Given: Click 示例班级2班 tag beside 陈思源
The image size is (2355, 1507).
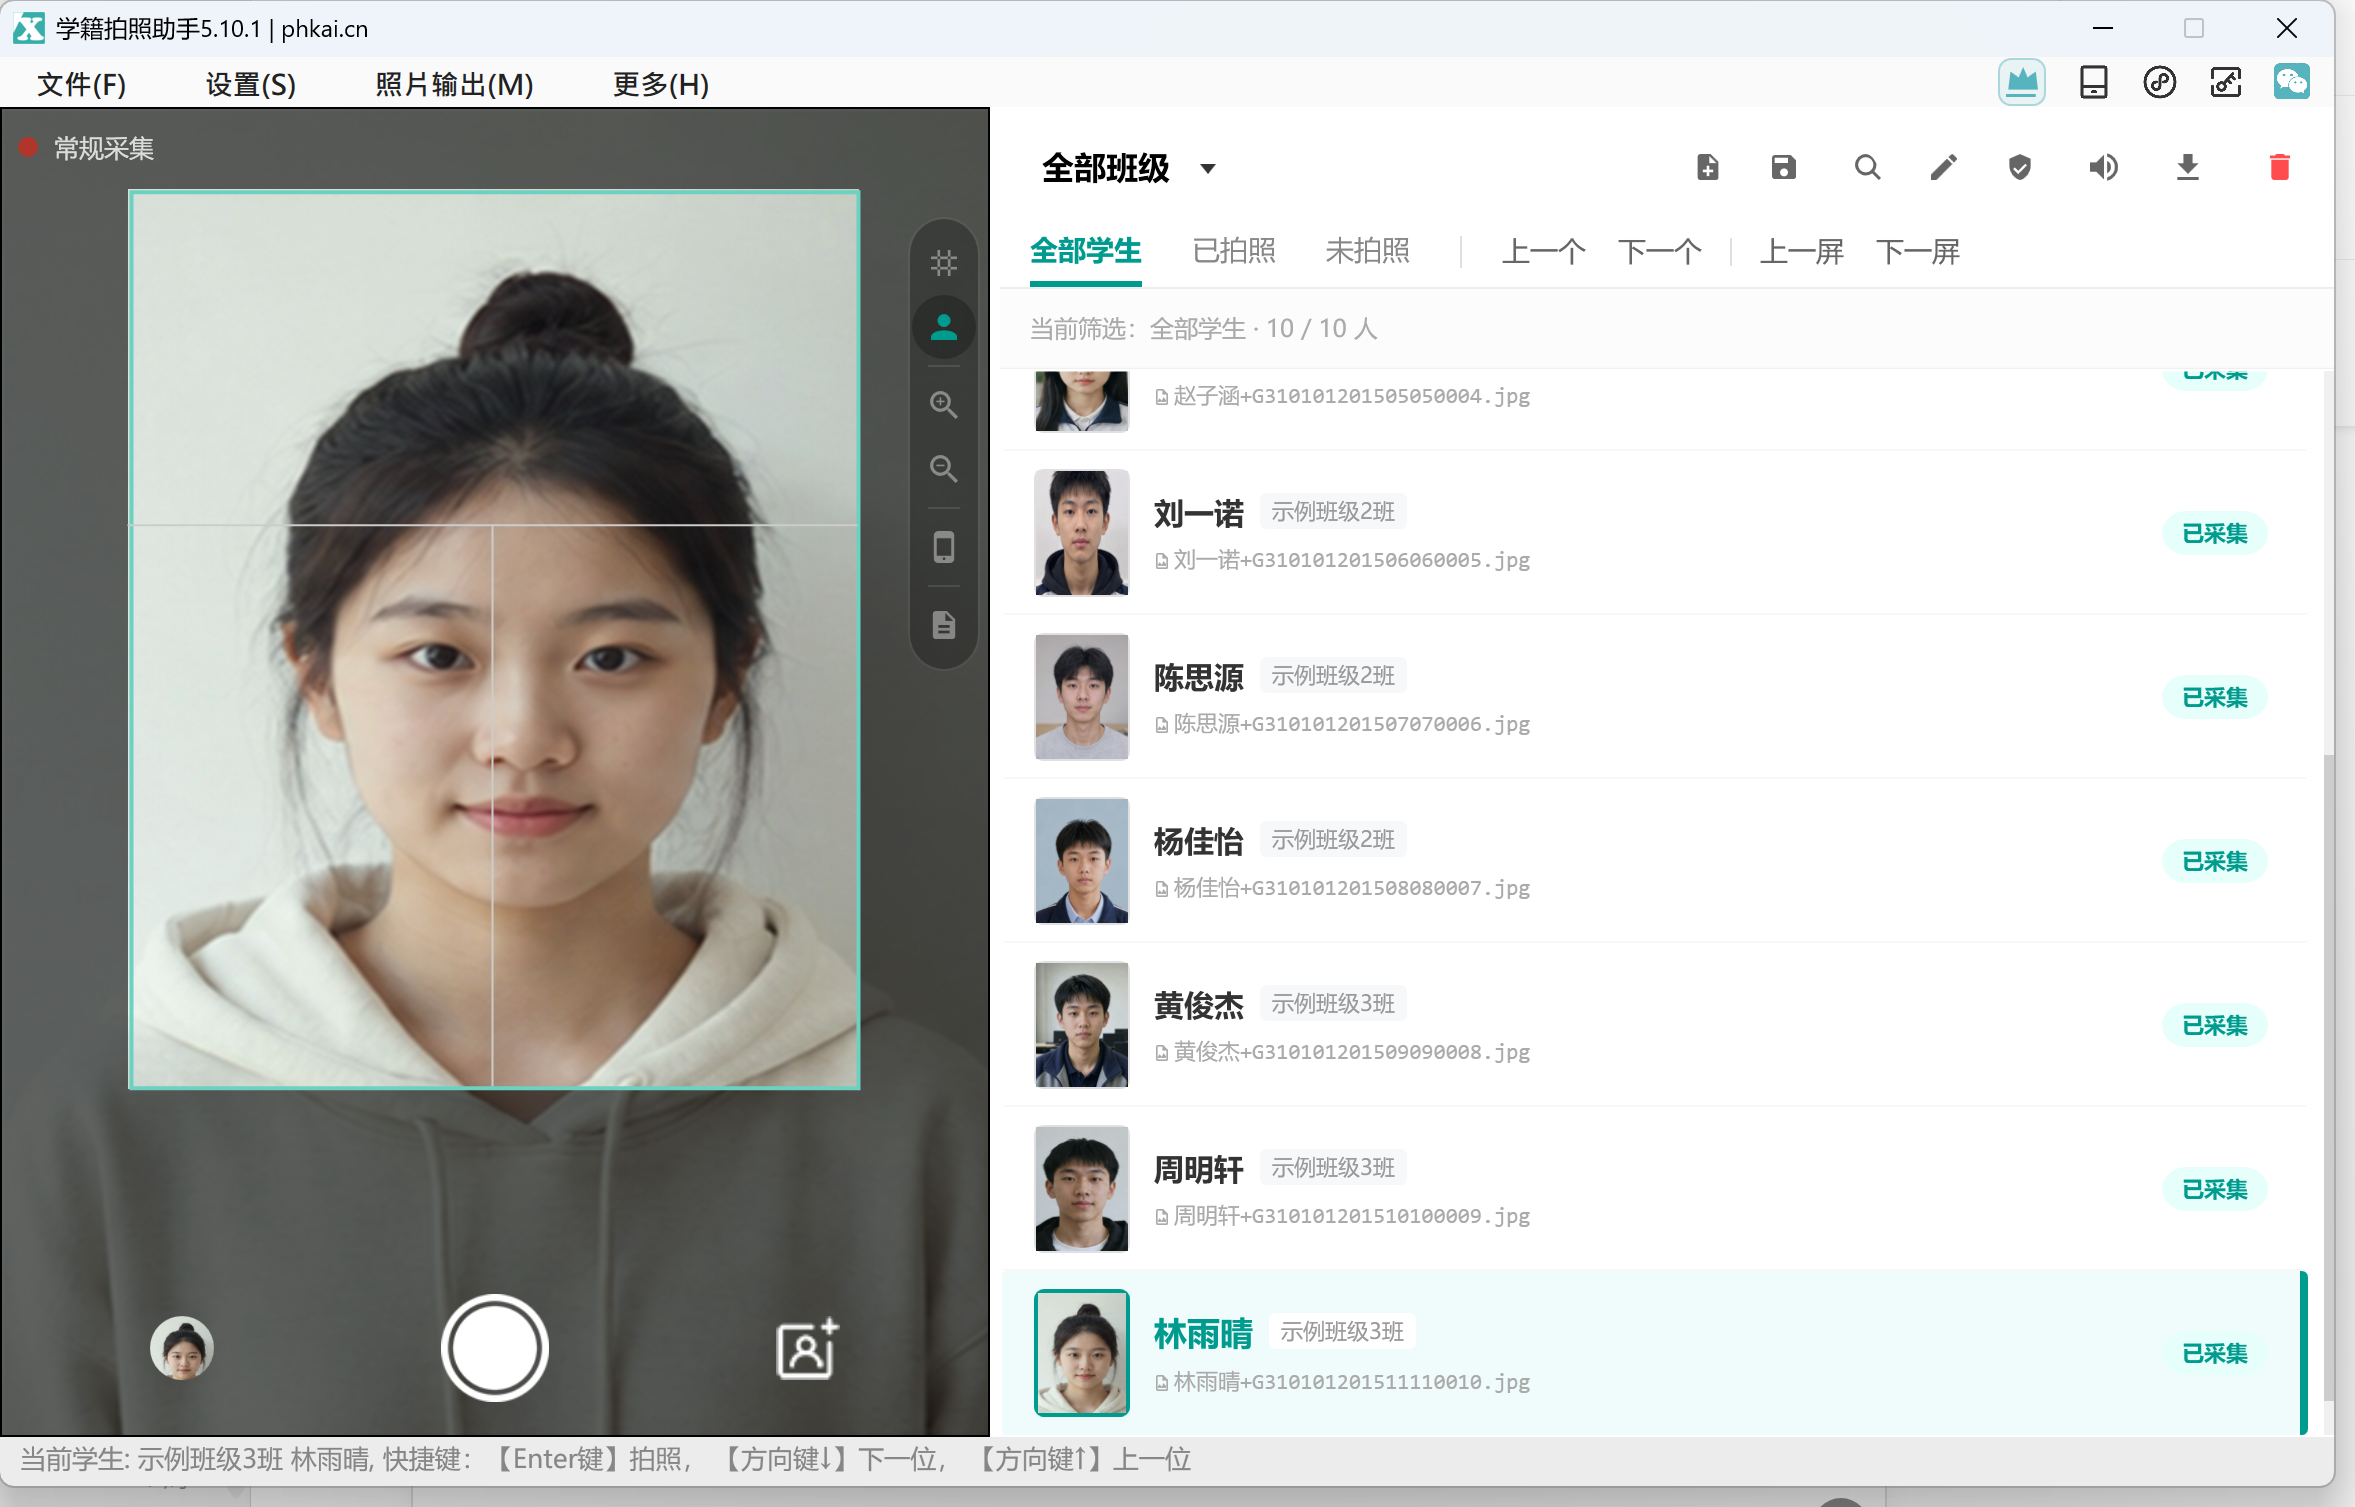Looking at the screenshot, I should (x=1333, y=676).
